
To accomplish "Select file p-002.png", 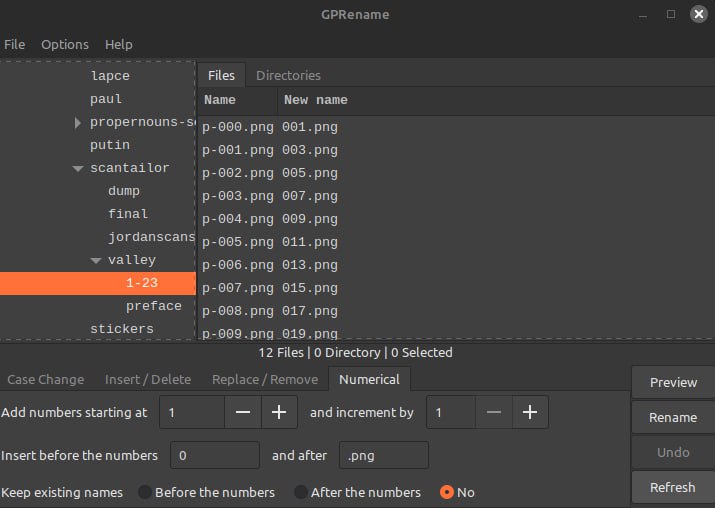I will [238, 173].
